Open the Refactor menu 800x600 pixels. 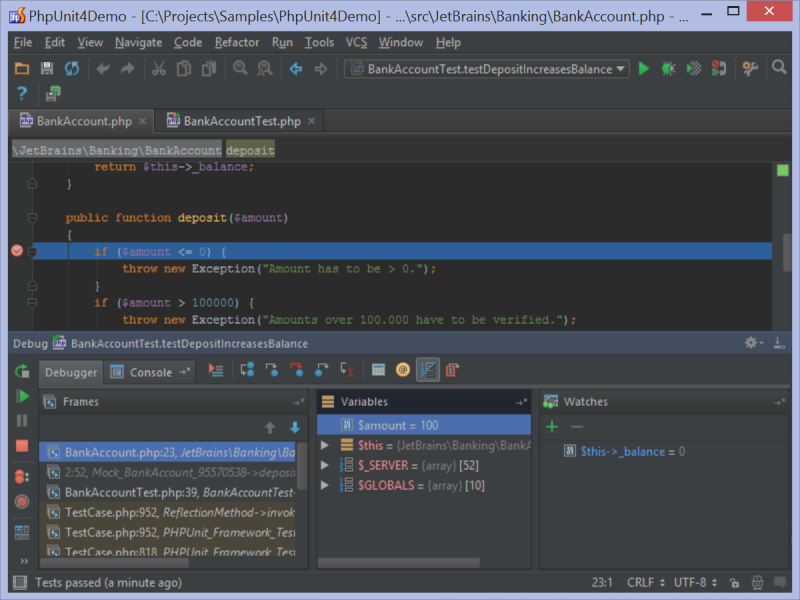click(x=237, y=42)
